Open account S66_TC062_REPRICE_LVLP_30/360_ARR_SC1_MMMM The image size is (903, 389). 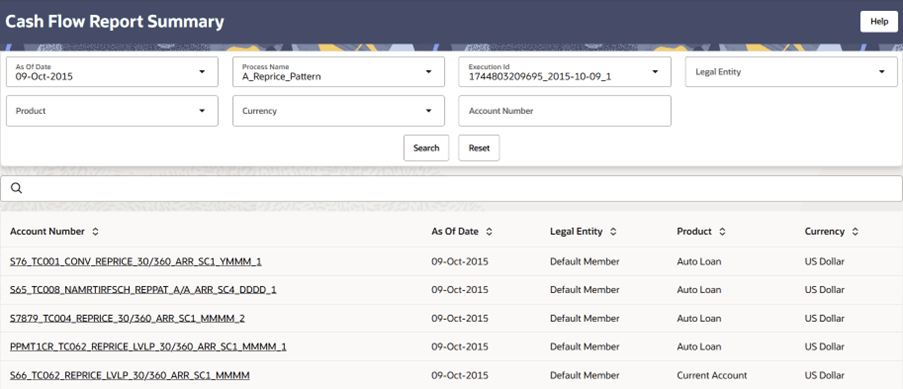pyautogui.click(x=130, y=375)
